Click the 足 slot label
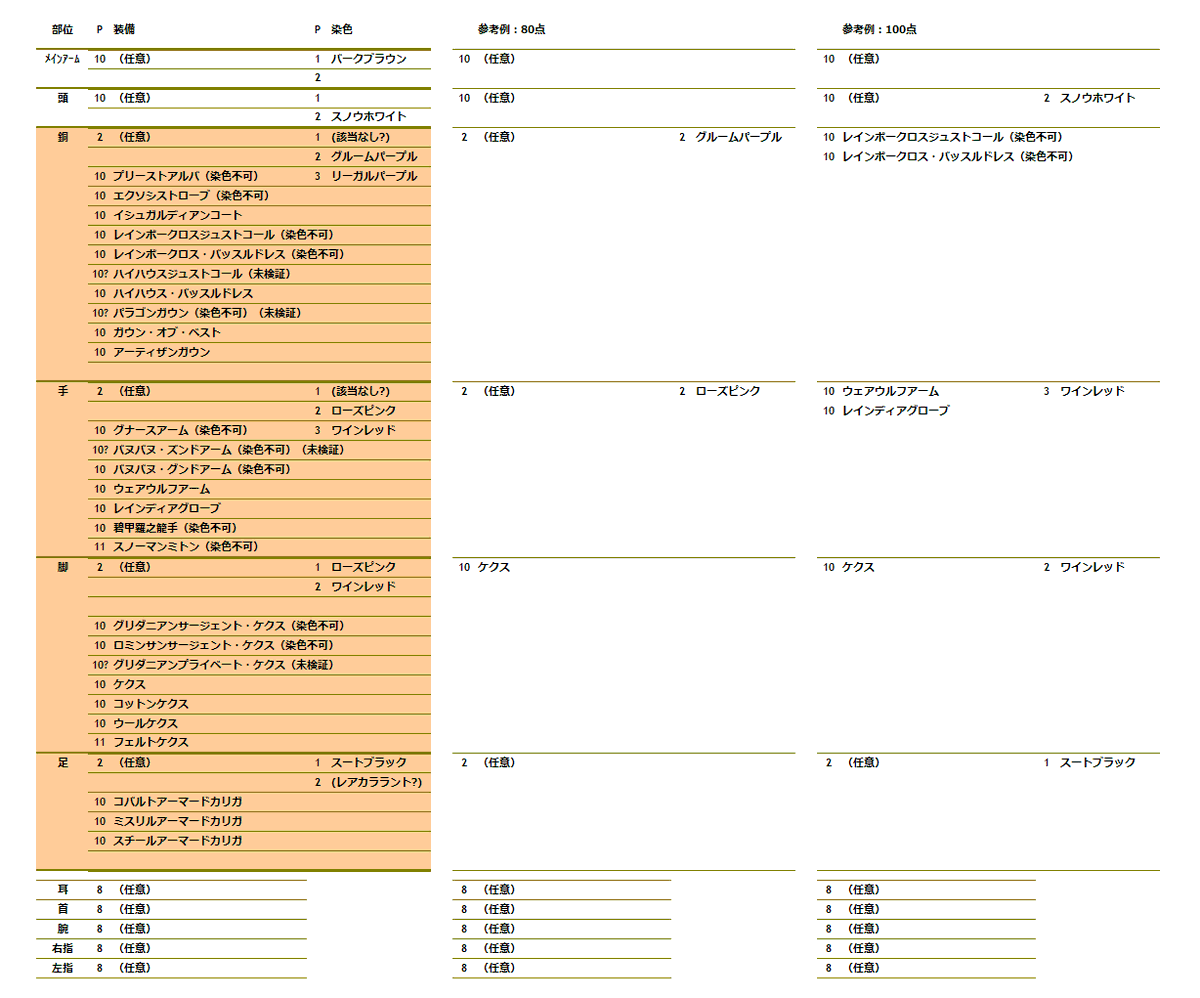This screenshot has height=998, width=1200. tap(62, 762)
